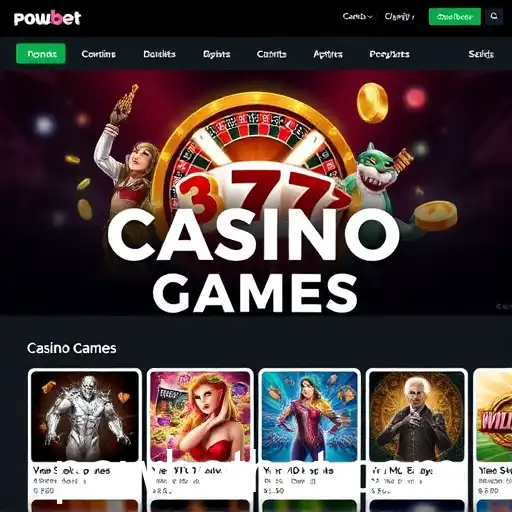Click the header link left of green button

pyautogui.click(x=399, y=17)
